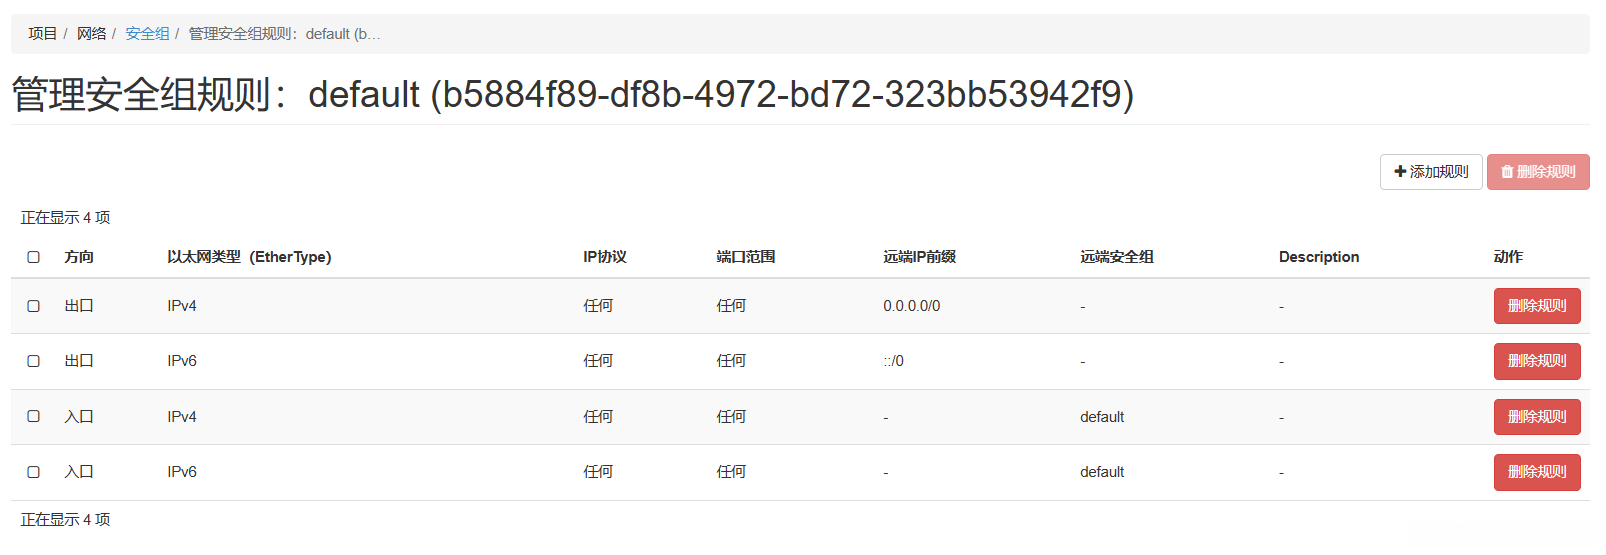The height and width of the screenshot is (555, 1606).
Task: Delete the IPv6 入口 rule
Action: pyautogui.click(x=1536, y=472)
